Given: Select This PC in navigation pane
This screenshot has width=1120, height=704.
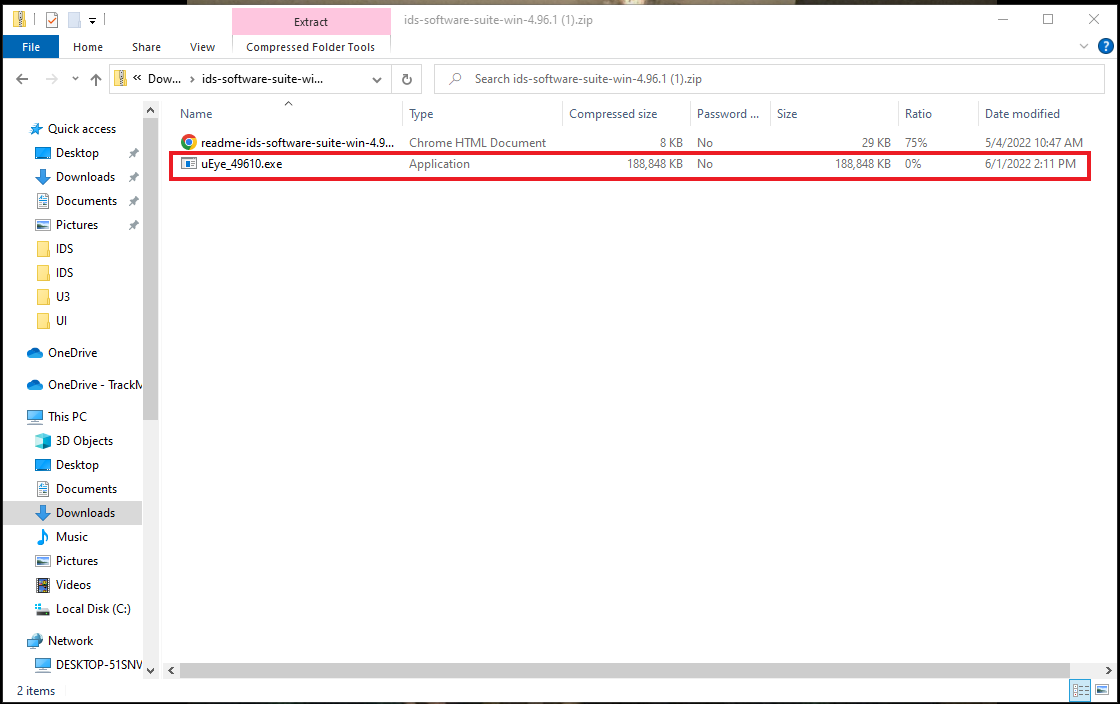Looking at the screenshot, I should (x=67, y=417).
